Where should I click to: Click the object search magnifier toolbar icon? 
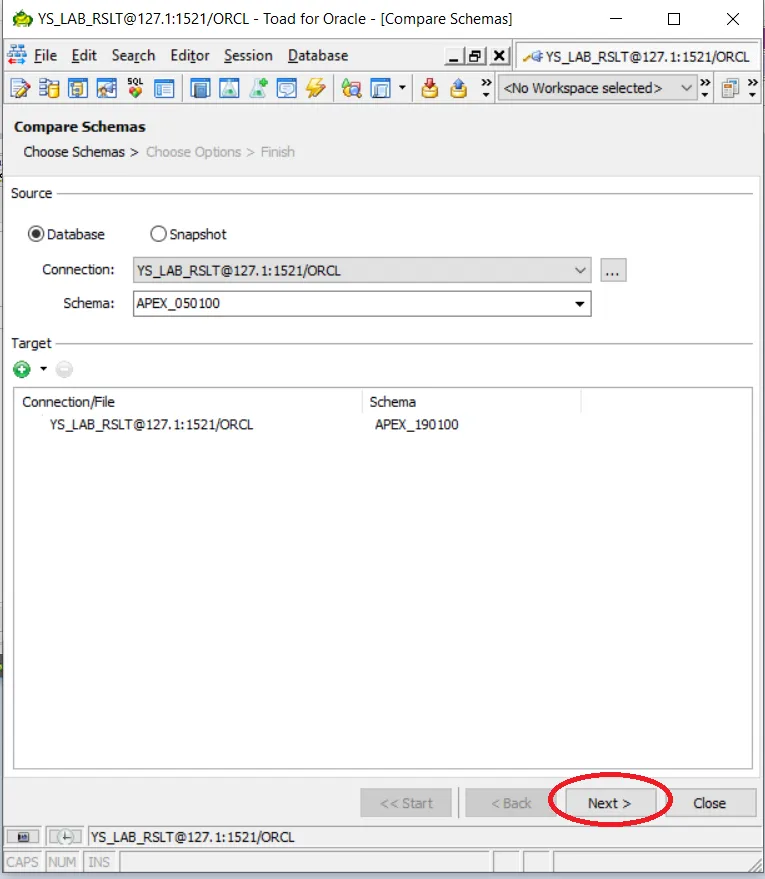[351, 89]
